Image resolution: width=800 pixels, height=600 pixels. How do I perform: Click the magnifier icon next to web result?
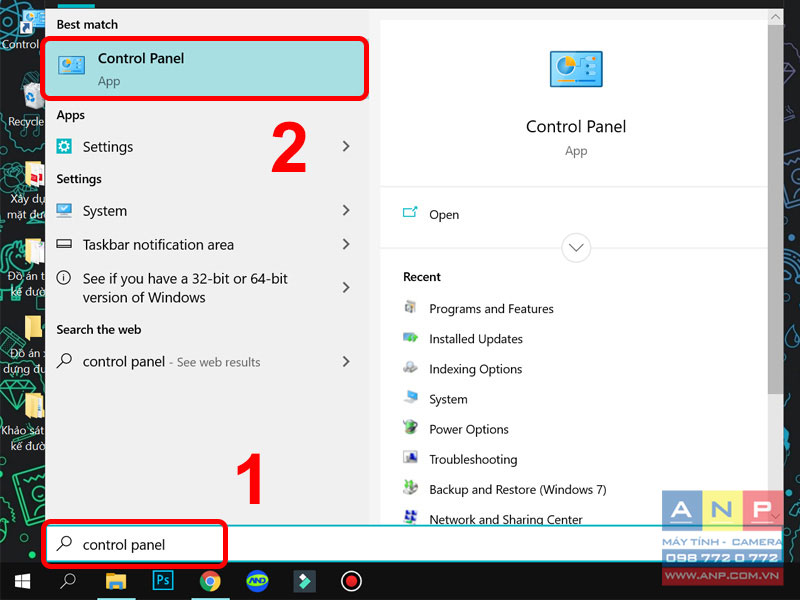pos(64,361)
